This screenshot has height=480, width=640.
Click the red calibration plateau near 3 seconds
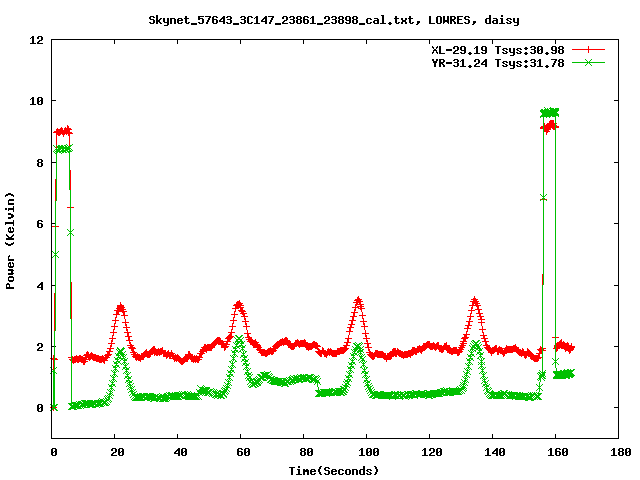63,131
